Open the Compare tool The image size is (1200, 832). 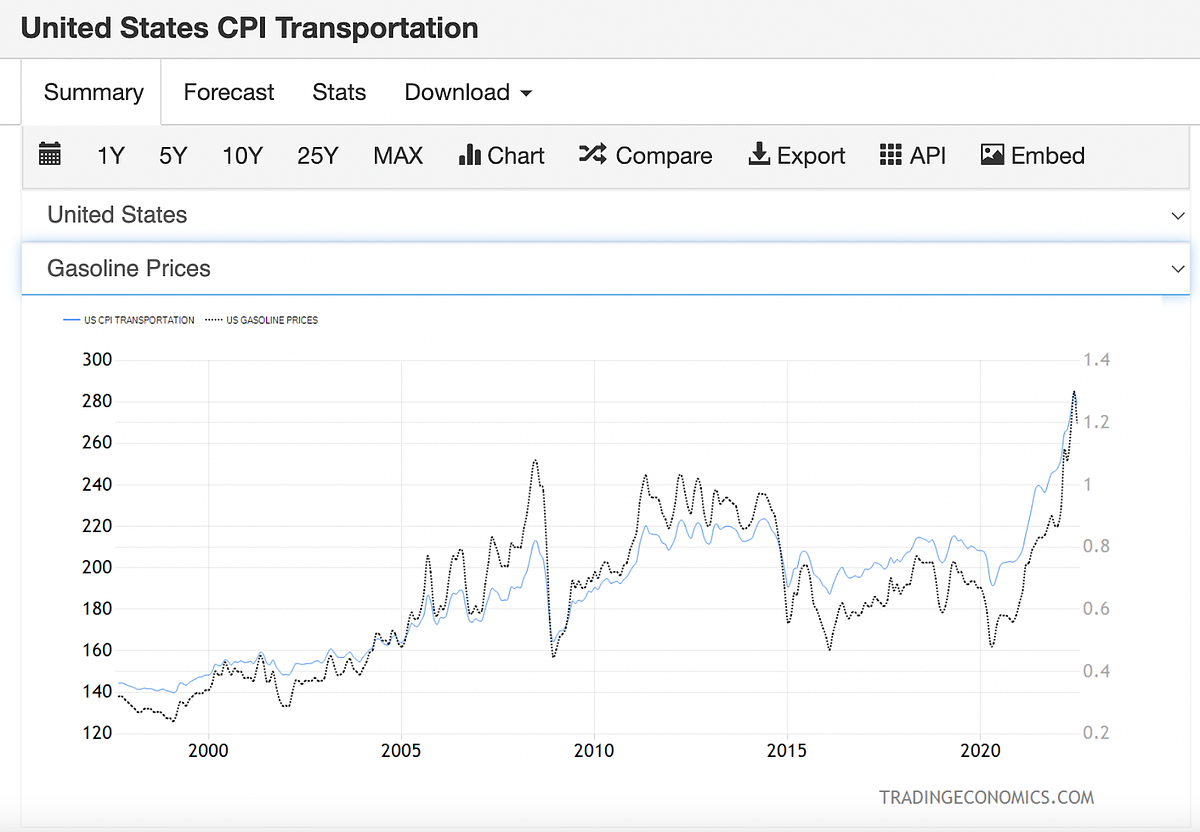pos(645,155)
